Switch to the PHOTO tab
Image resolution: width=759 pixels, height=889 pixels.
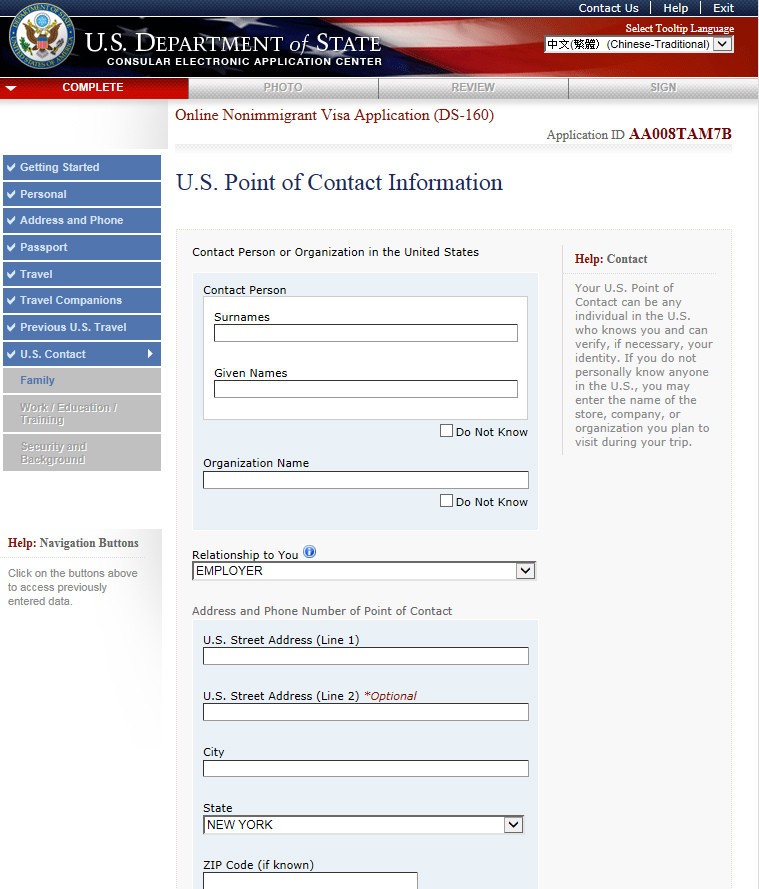click(283, 88)
